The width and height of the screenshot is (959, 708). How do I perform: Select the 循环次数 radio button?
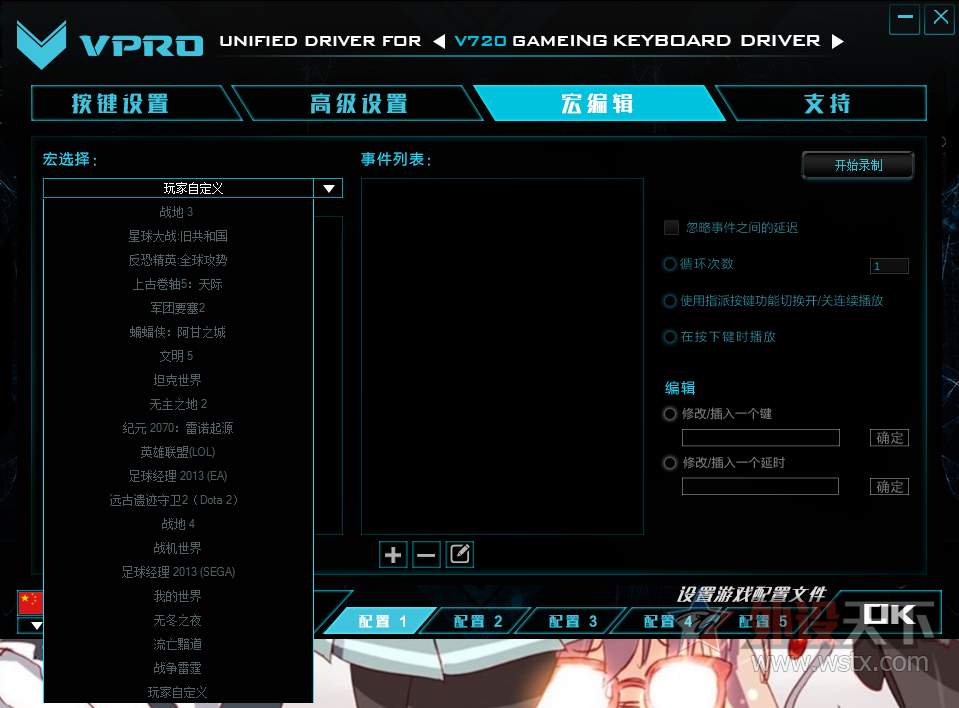pos(668,264)
